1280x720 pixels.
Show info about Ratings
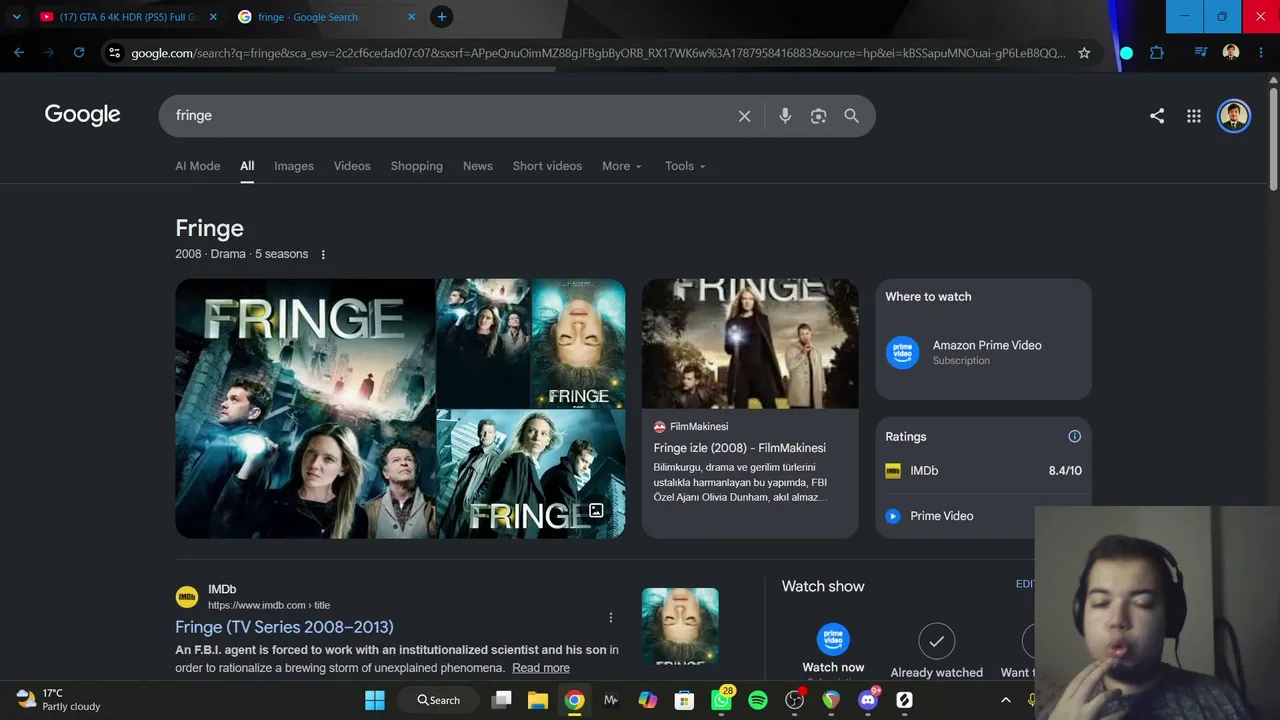coord(1074,437)
